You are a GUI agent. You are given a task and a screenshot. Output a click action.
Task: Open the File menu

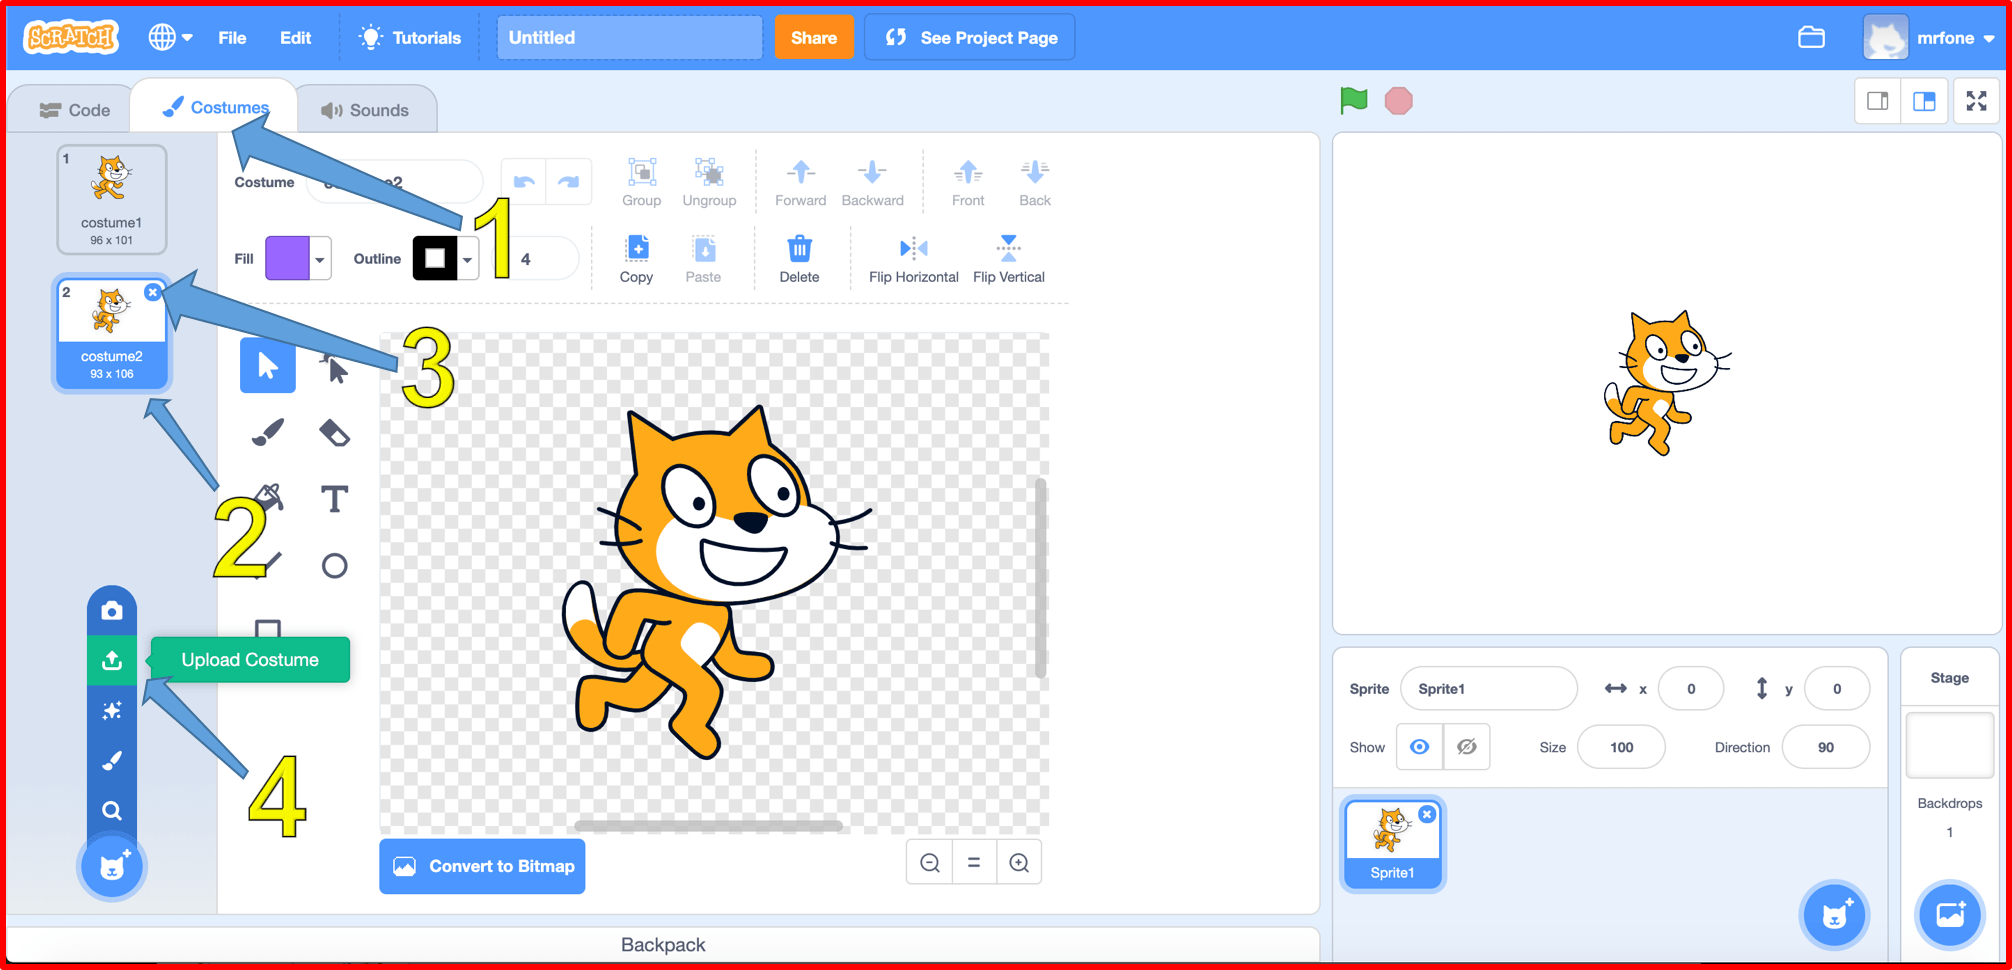point(232,38)
